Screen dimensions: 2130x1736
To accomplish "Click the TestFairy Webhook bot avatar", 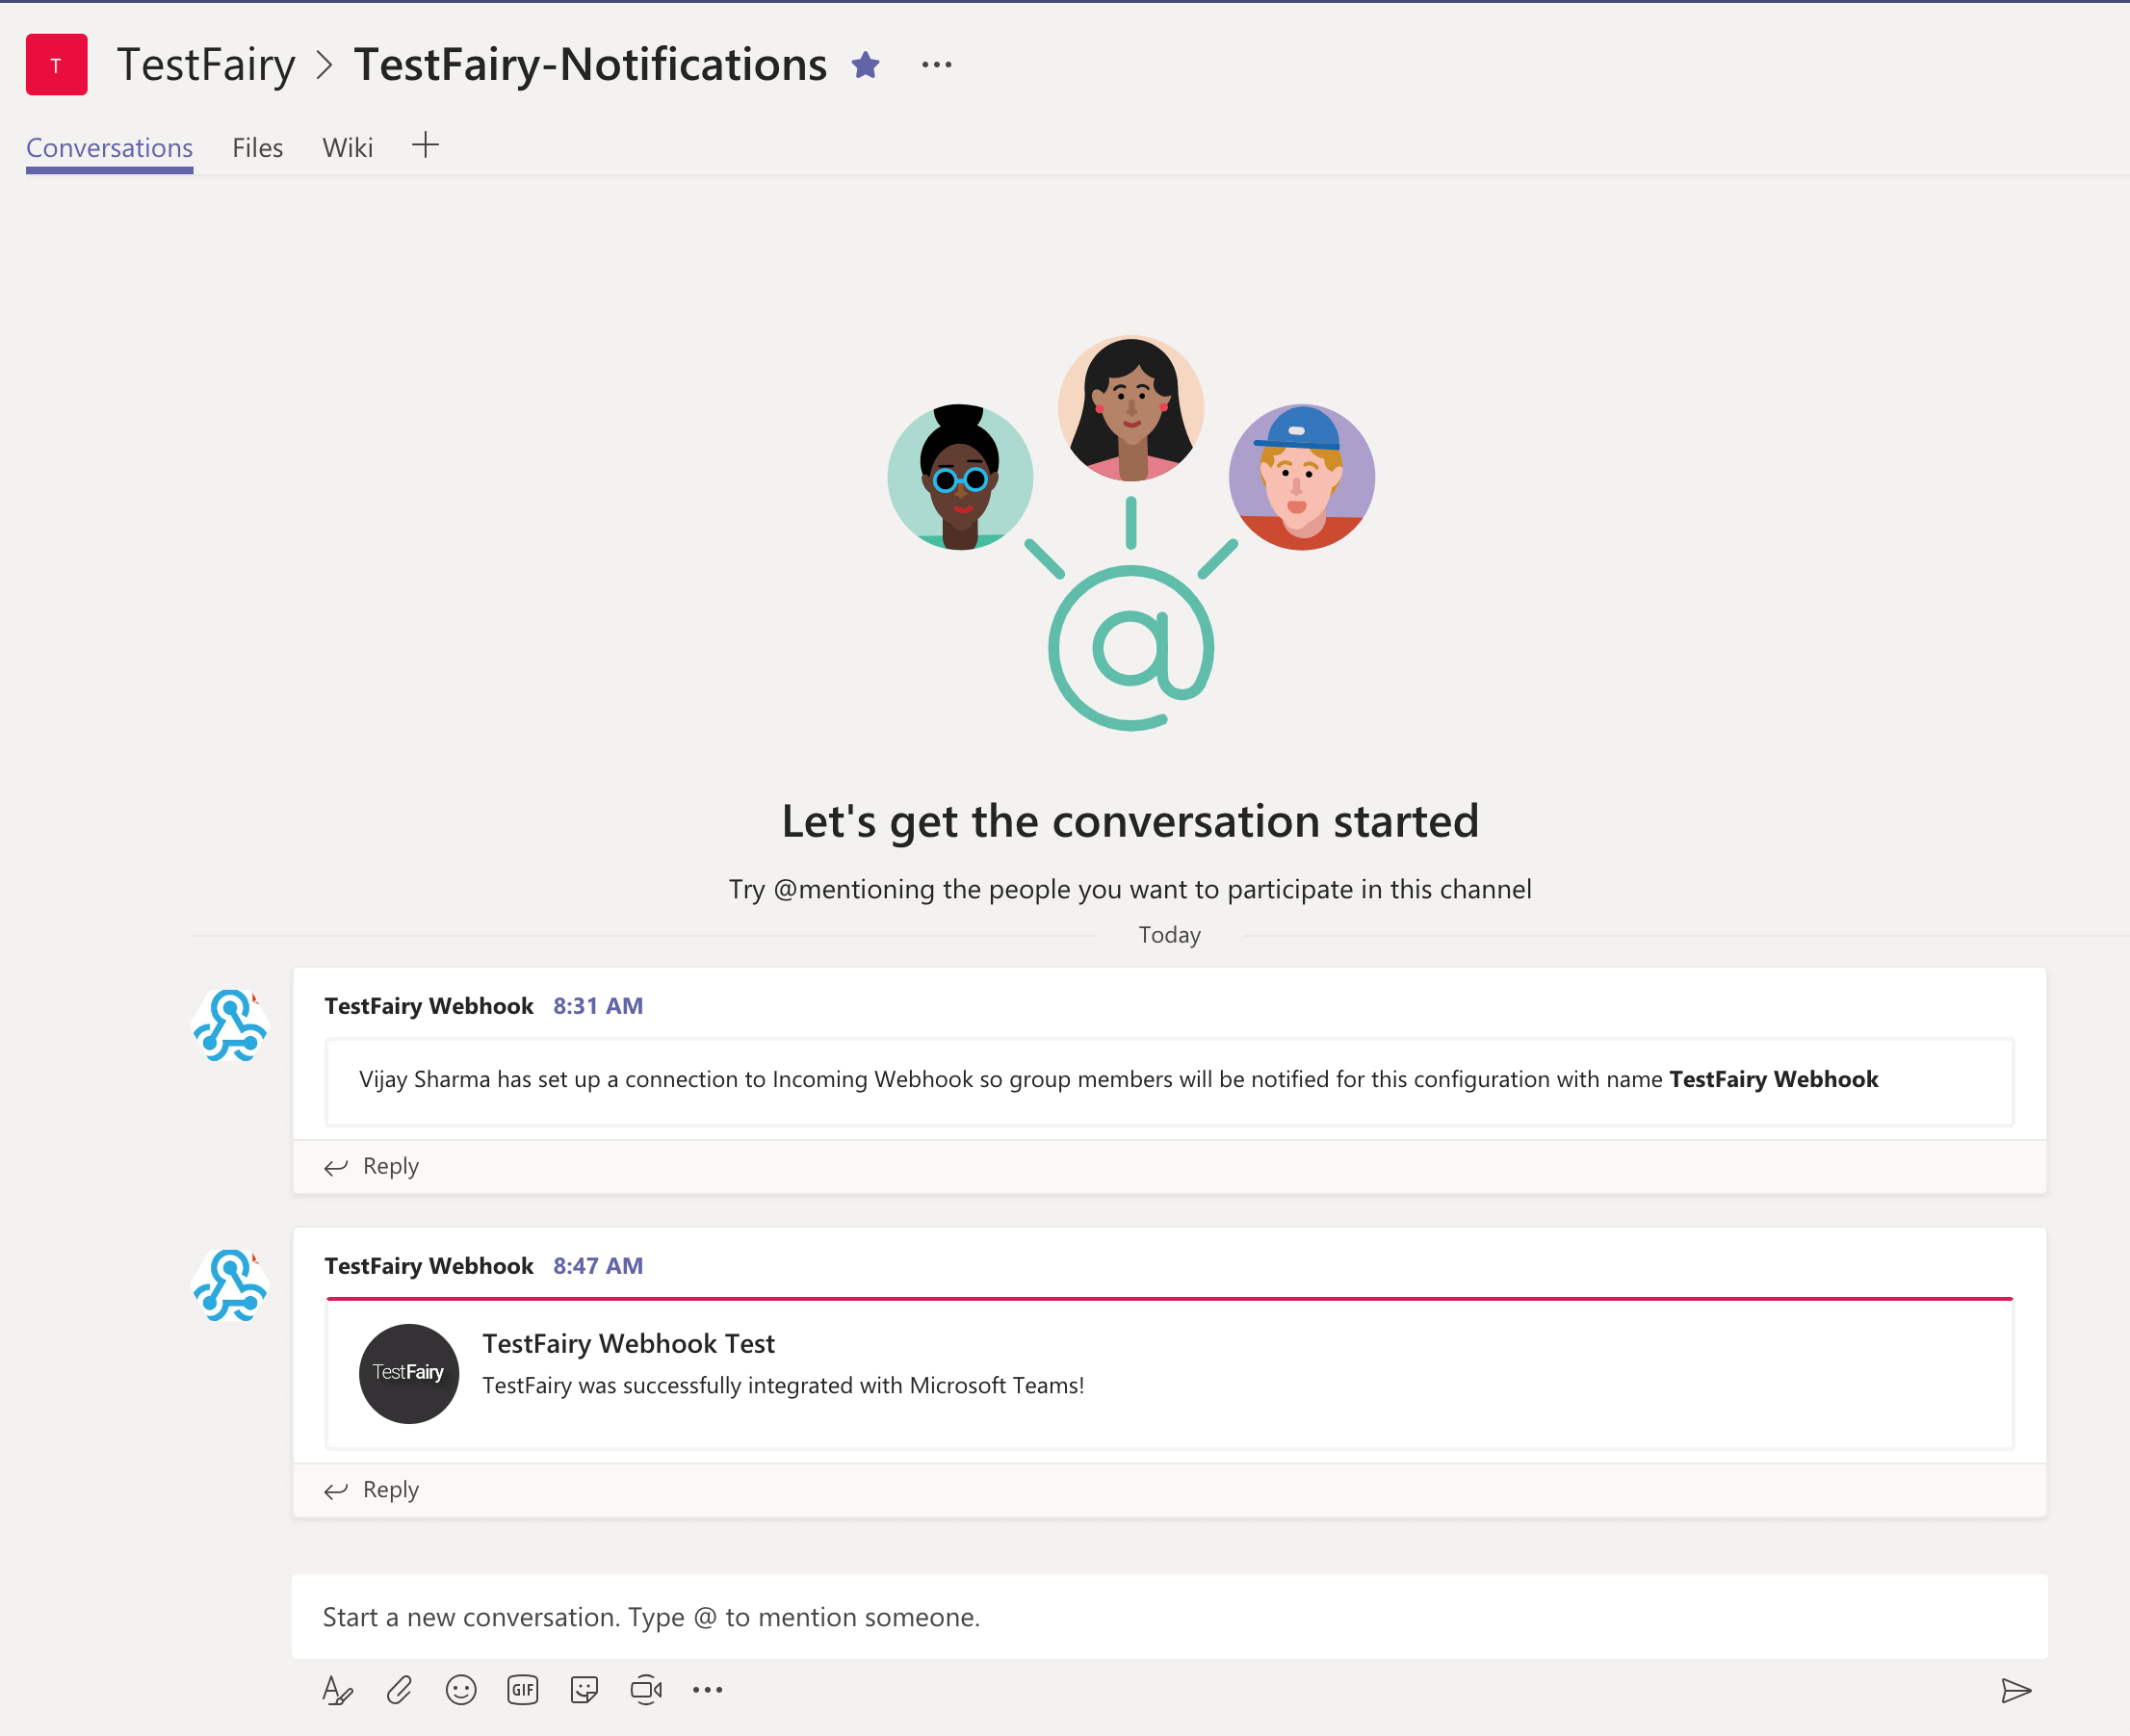I will click(x=230, y=1025).
